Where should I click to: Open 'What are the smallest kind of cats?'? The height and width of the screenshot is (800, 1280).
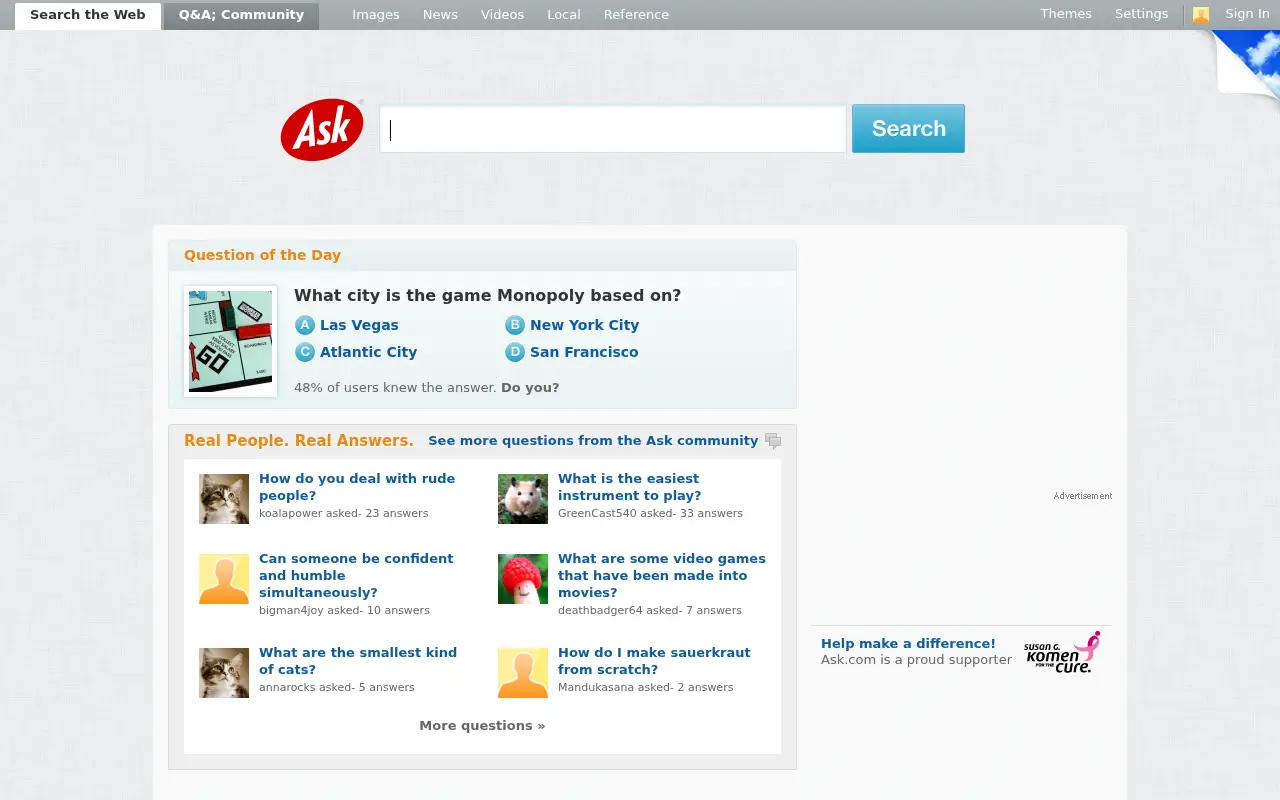tap(358, 661)
